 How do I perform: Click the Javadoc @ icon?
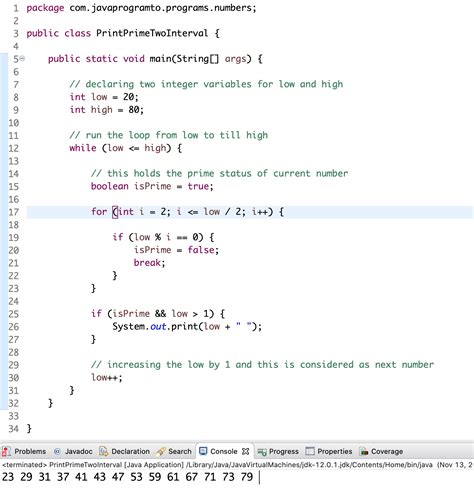point(57,451)
